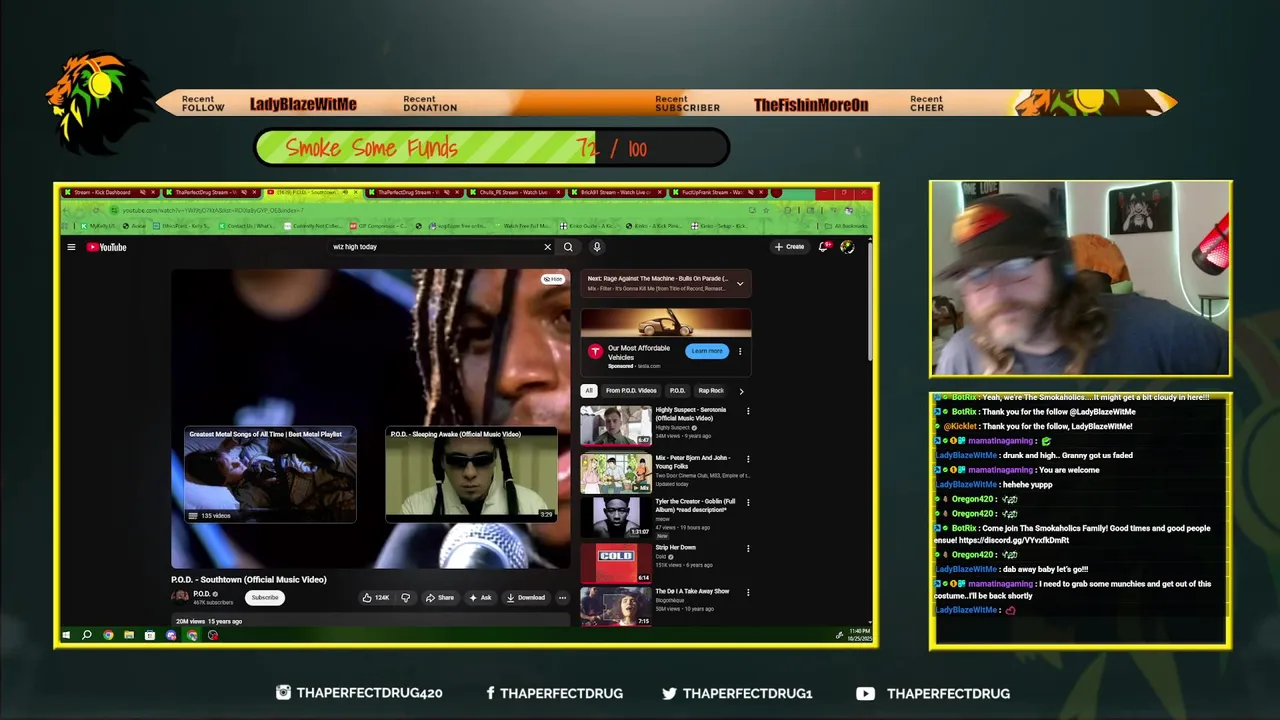Download the Southtown video
Image resolution: width=1280 pixels, height=720 pixels.
(526, 597)
